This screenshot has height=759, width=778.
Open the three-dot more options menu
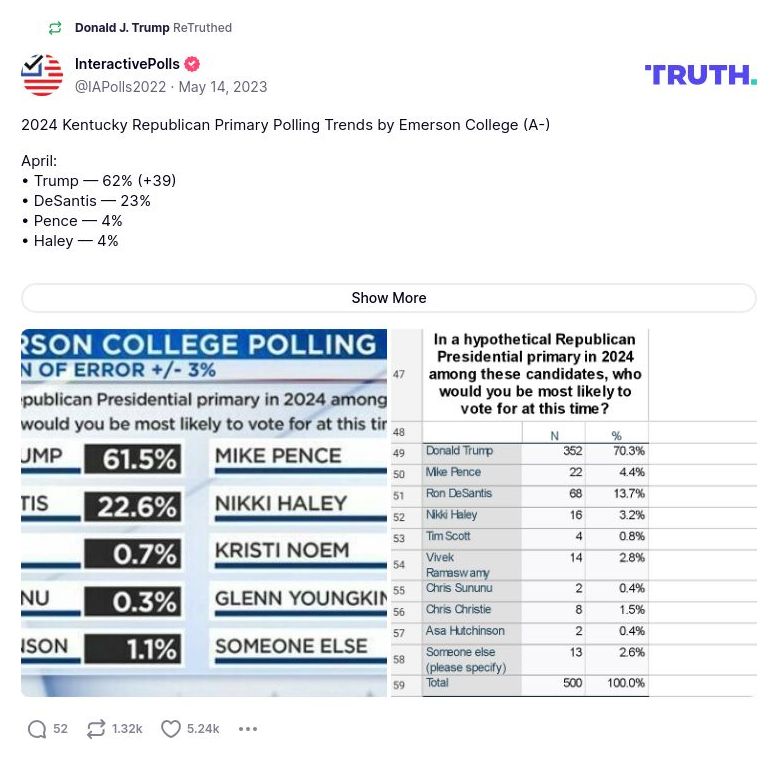pos(248,729)
